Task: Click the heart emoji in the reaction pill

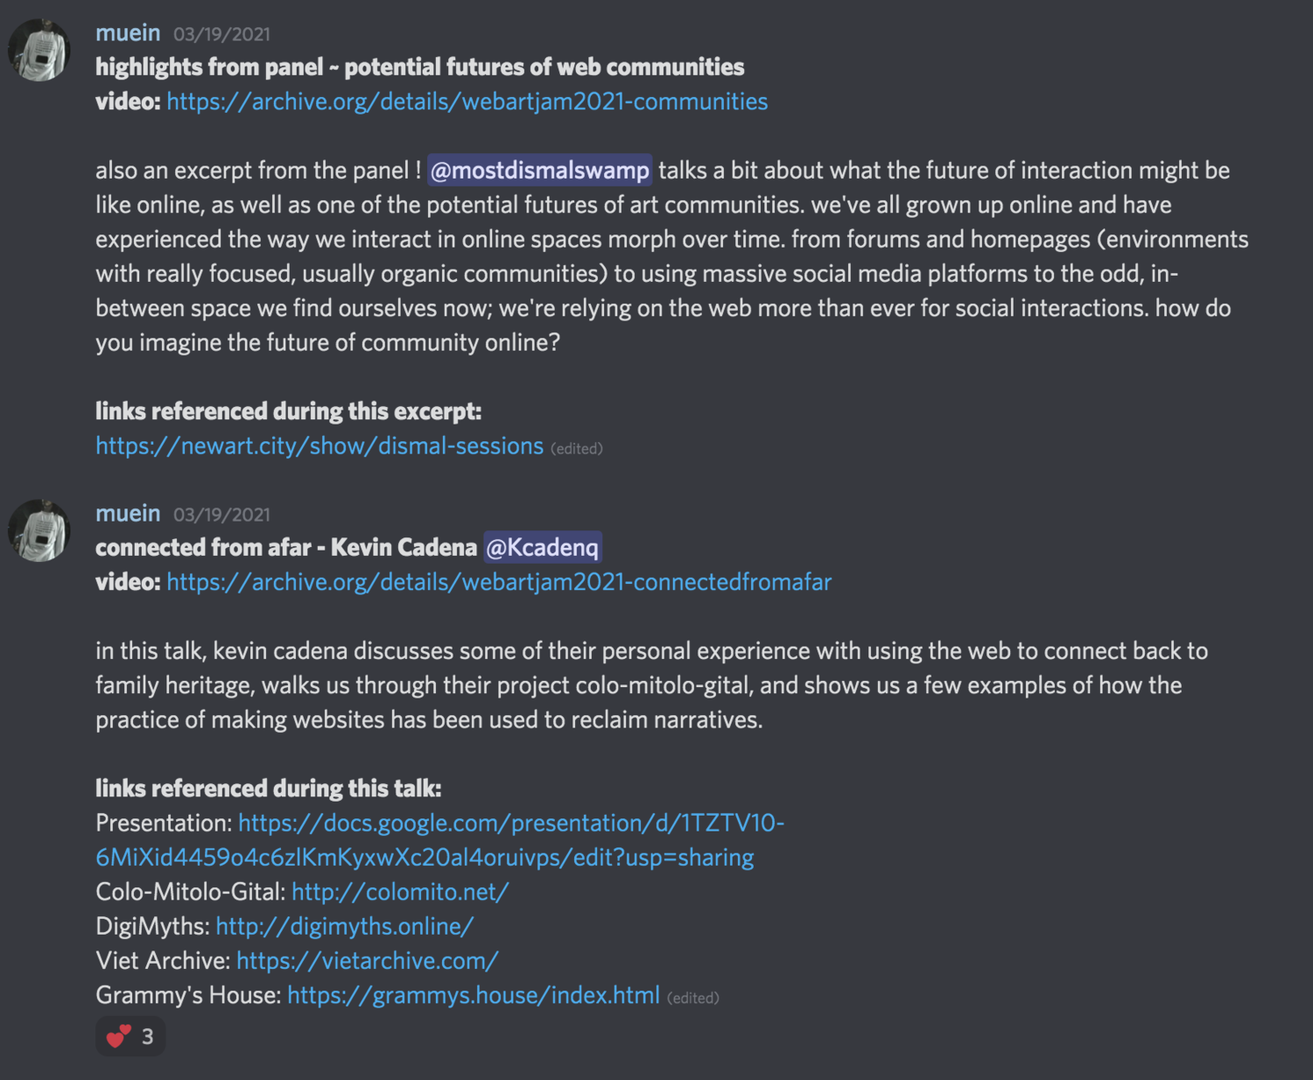Action: (x=118, y=1036)
